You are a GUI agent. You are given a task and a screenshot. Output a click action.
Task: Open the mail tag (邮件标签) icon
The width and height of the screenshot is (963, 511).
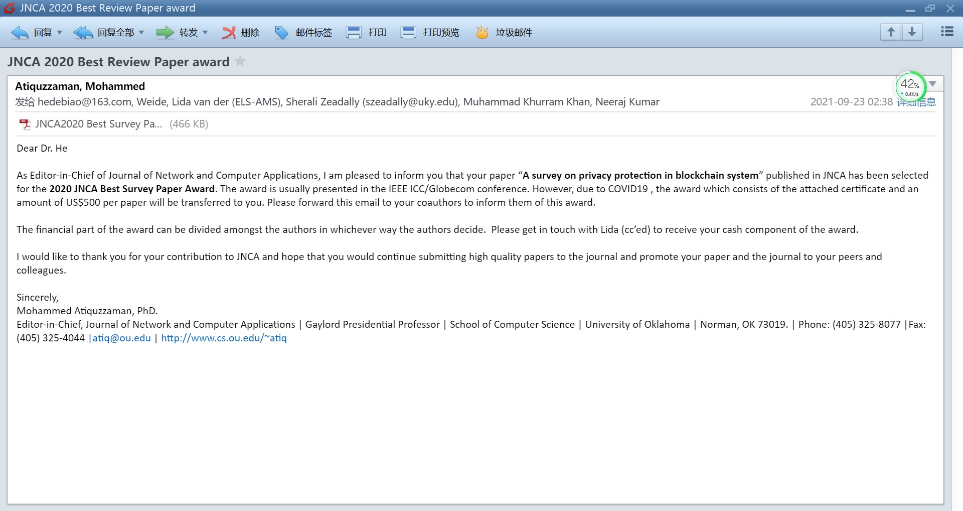point(282,32)
